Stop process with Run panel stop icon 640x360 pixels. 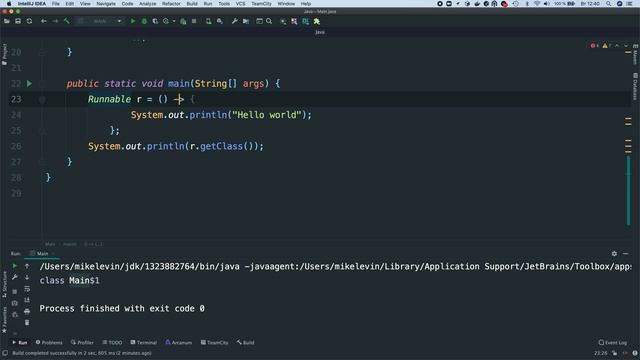(15, 291)
